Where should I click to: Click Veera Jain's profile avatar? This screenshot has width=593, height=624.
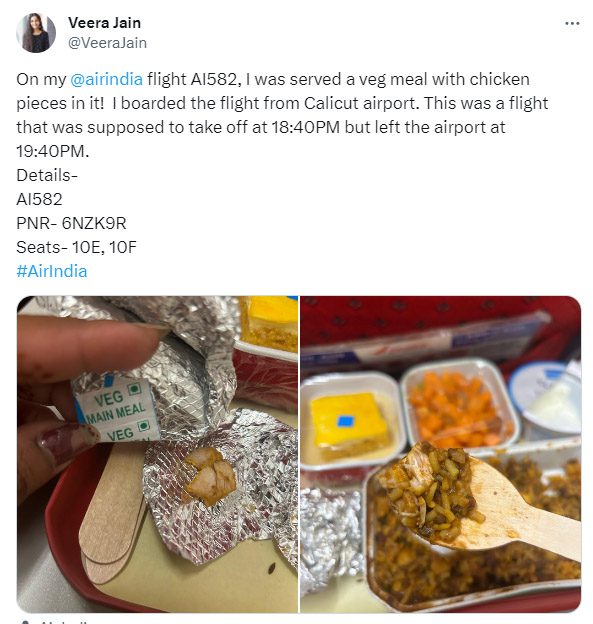tap(36, 33)
